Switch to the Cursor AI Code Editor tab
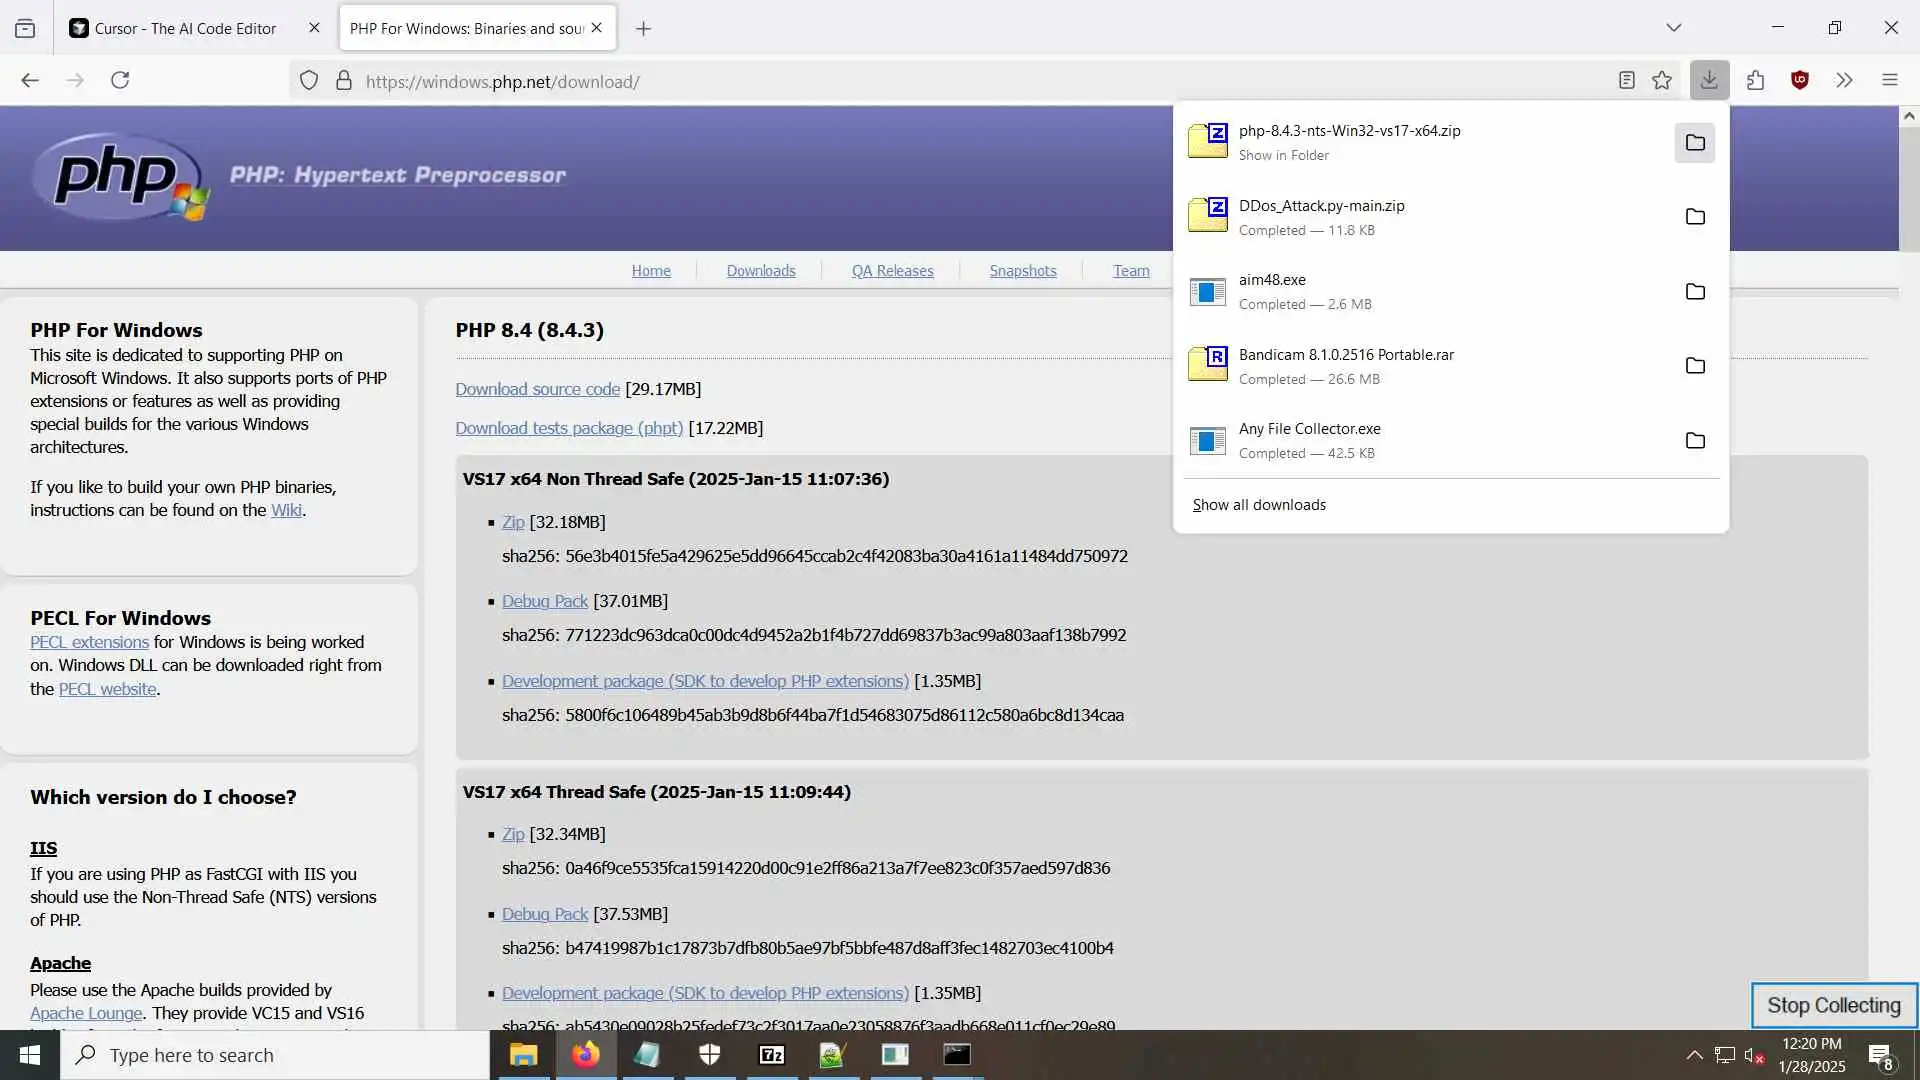Screen dimensions: 1920x1080 click(x=185, y=28)
